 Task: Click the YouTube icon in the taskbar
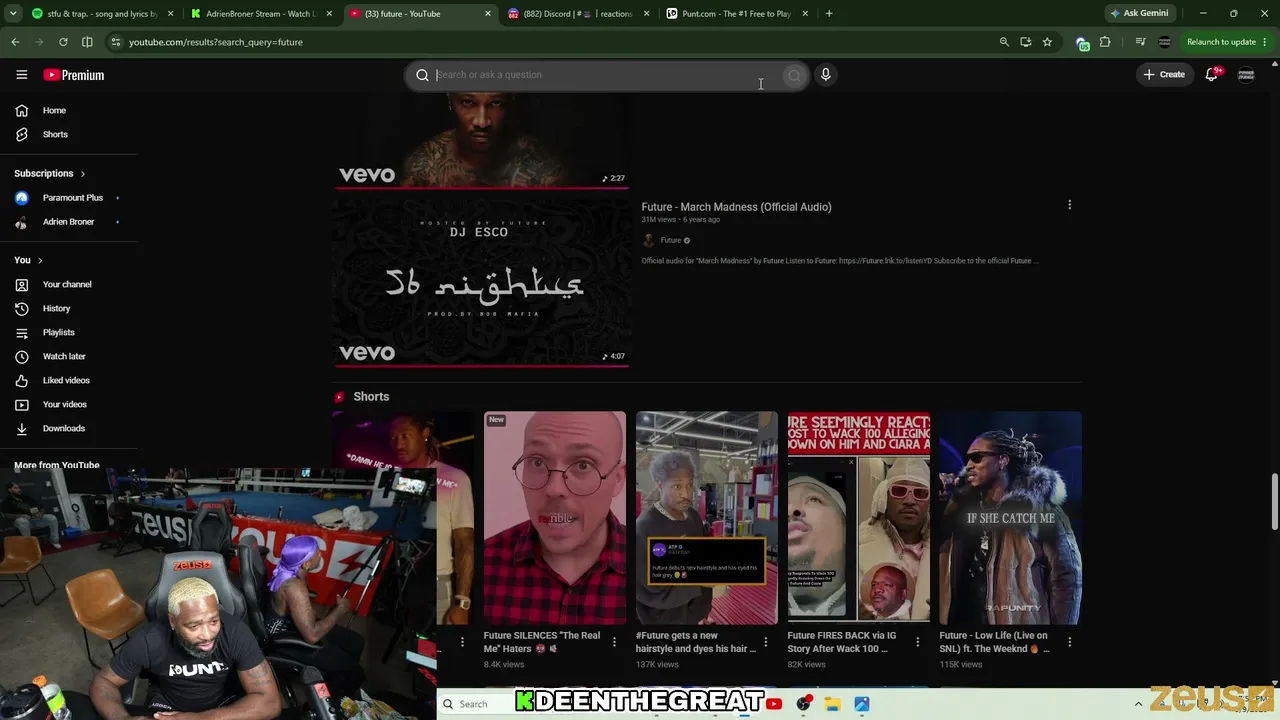(x=774, y=704)
